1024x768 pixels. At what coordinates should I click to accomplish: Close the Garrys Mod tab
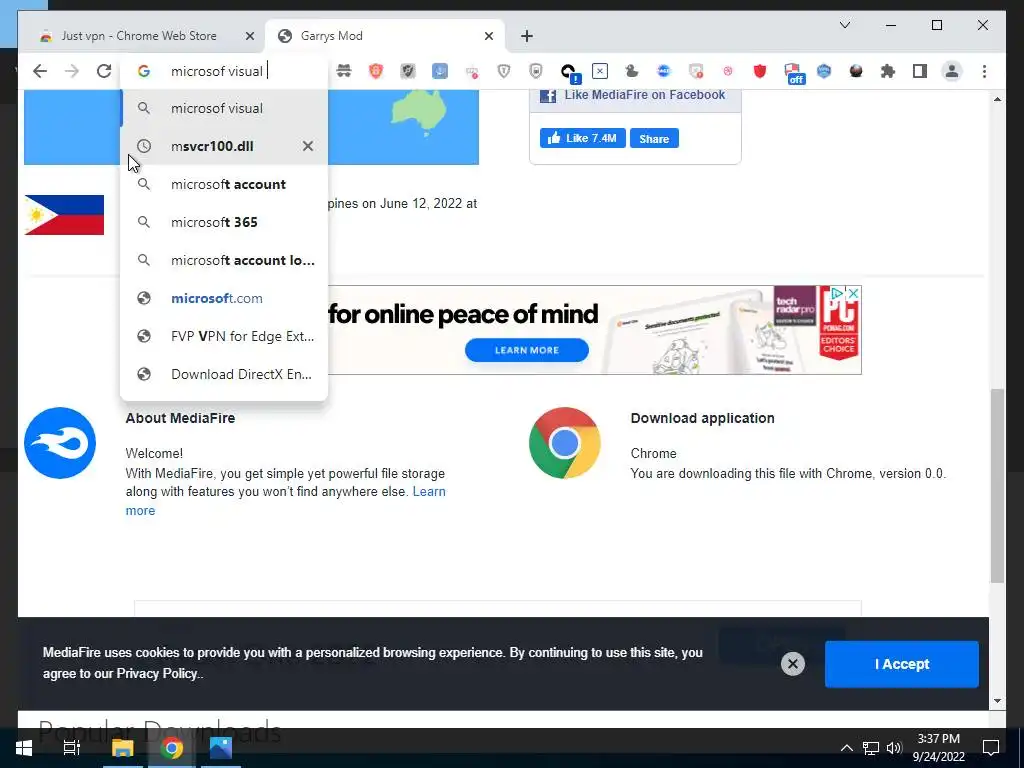(x=488, y=37)
